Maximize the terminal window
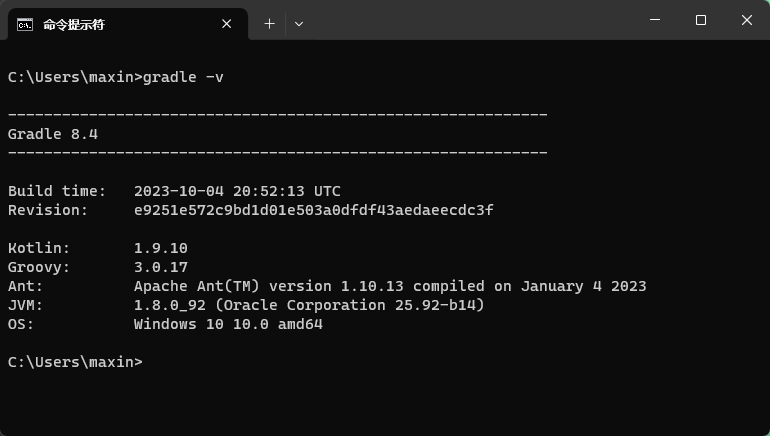Screen dimensions: 770x436 click(701, 20)
